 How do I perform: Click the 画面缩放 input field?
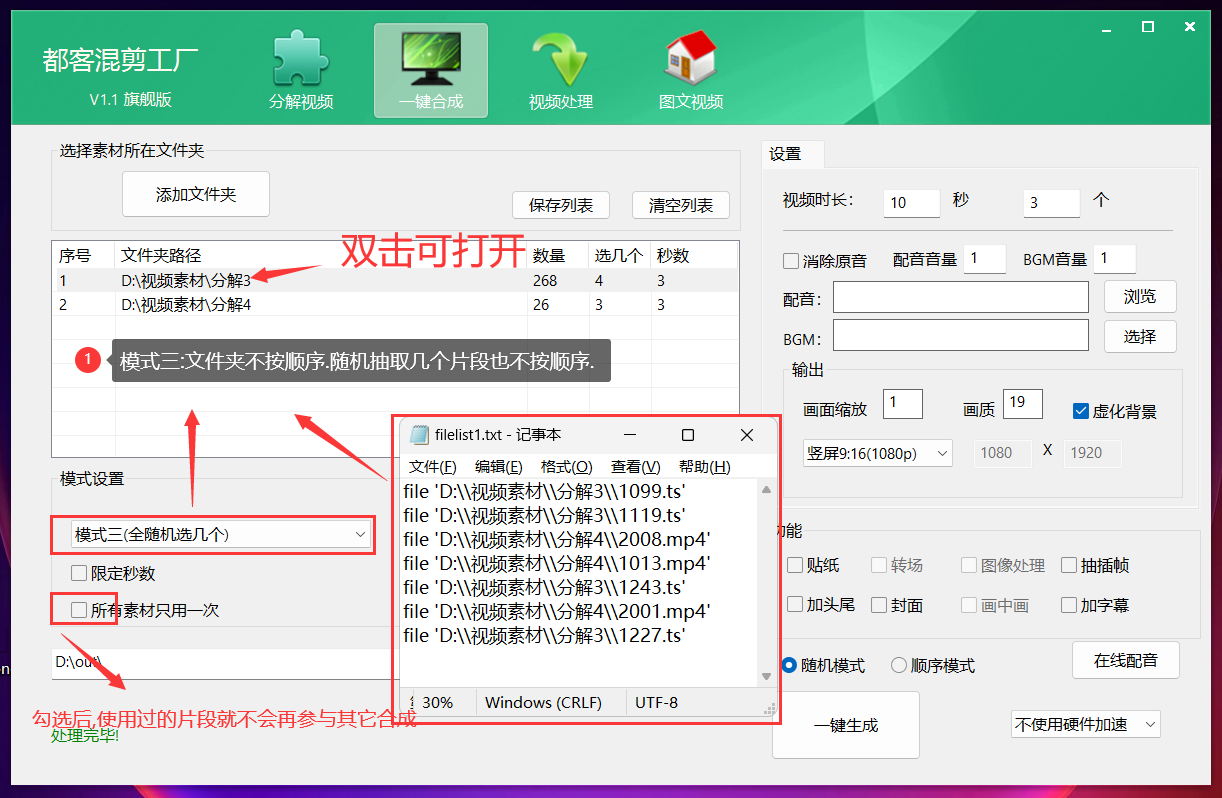[903, 404]
